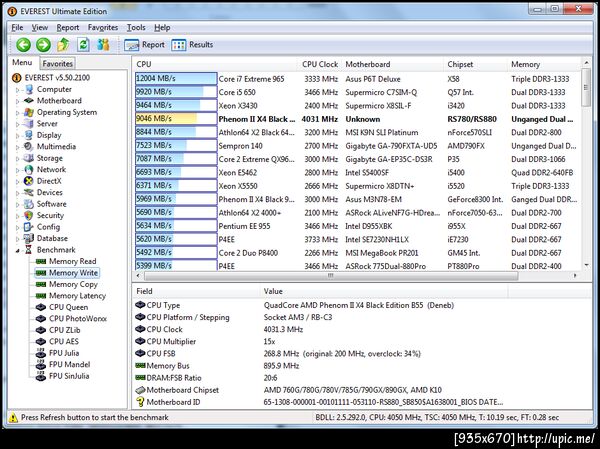
Task: Click vertical scrollbar down arrow of results
Action: 586,265
